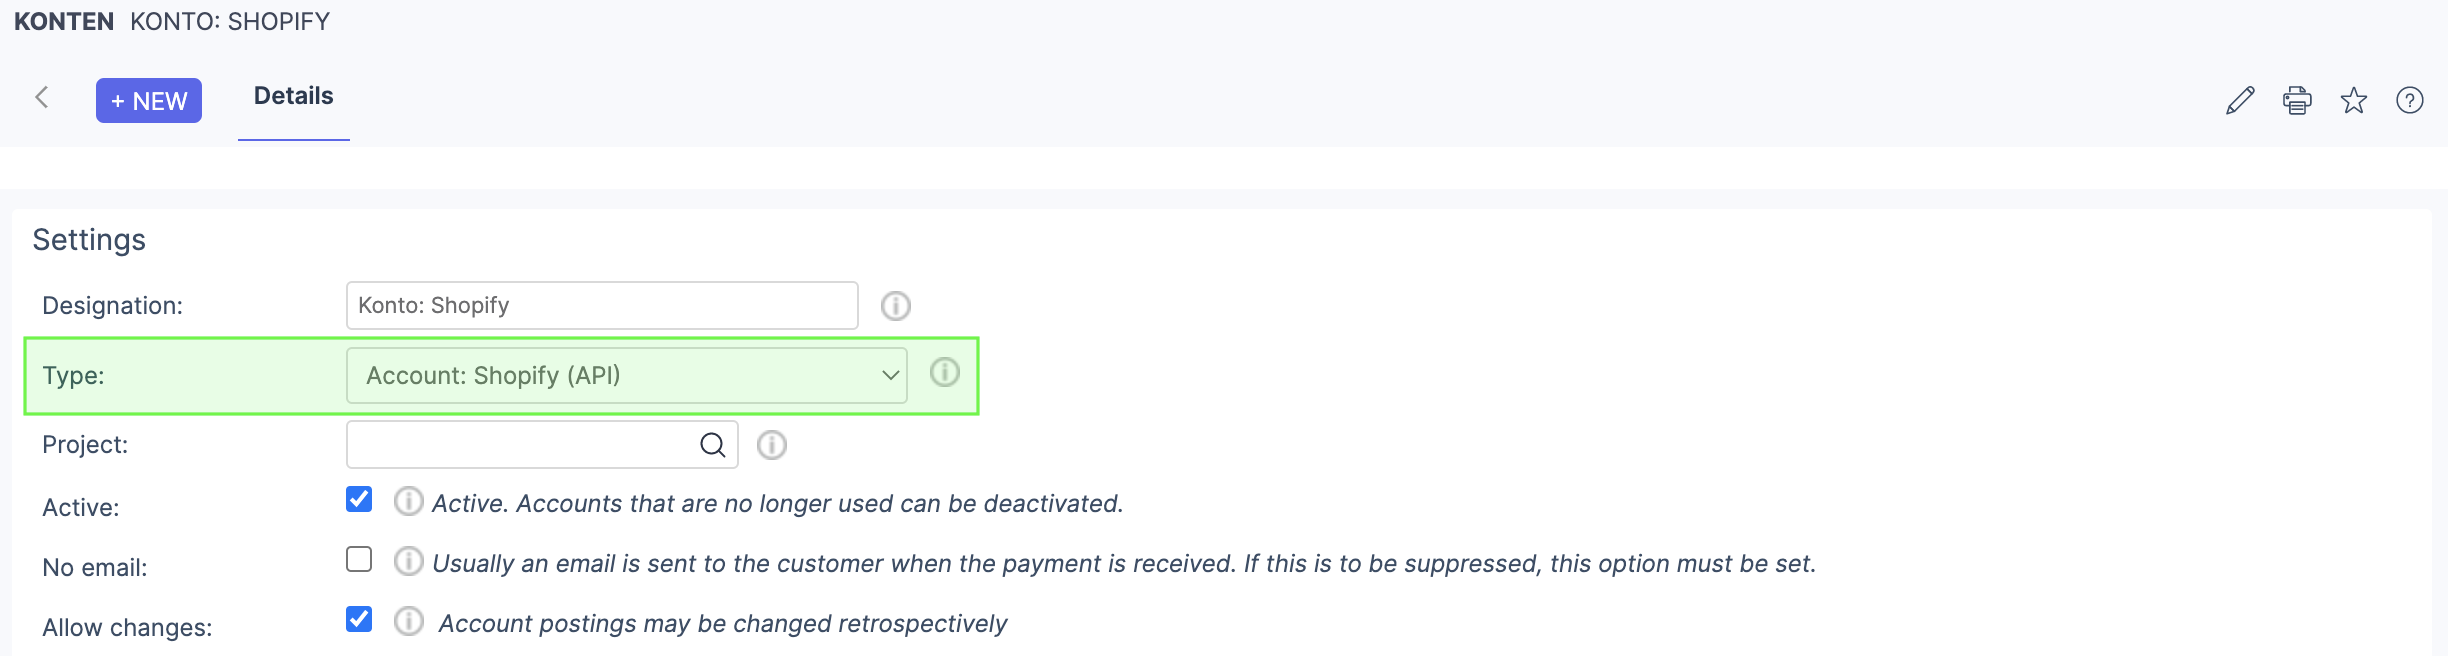Click the Designation text field
Viewport: 2448px width, 656px height.
click(602, 306)
